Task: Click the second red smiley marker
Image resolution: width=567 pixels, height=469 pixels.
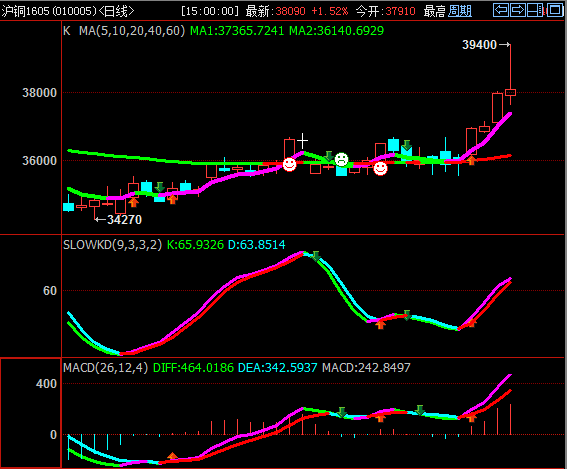Action: pos(380,168)
